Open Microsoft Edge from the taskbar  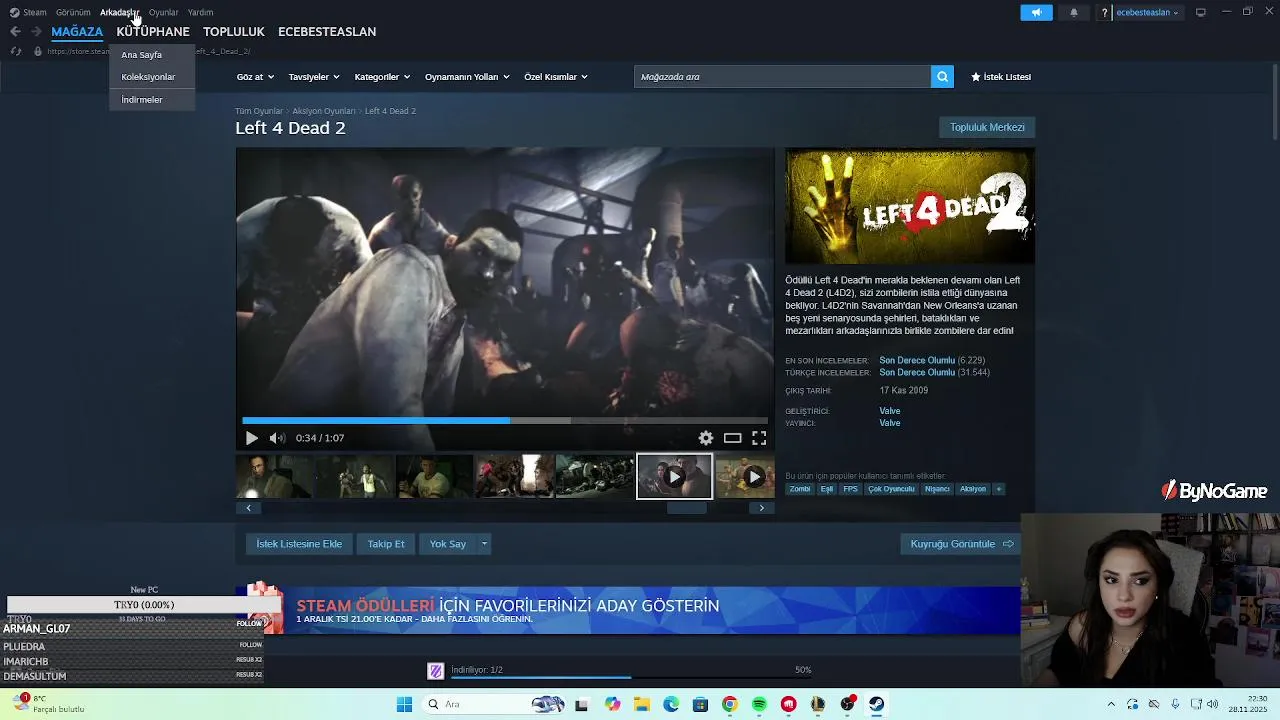(x=671, y=704)
